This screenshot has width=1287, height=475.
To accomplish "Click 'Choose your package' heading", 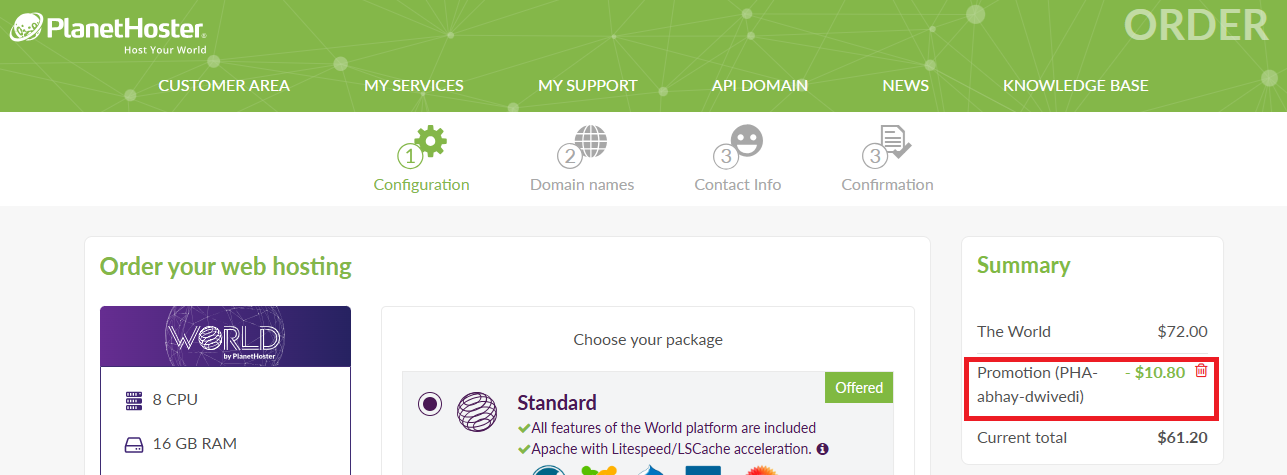I will [648, 340].
